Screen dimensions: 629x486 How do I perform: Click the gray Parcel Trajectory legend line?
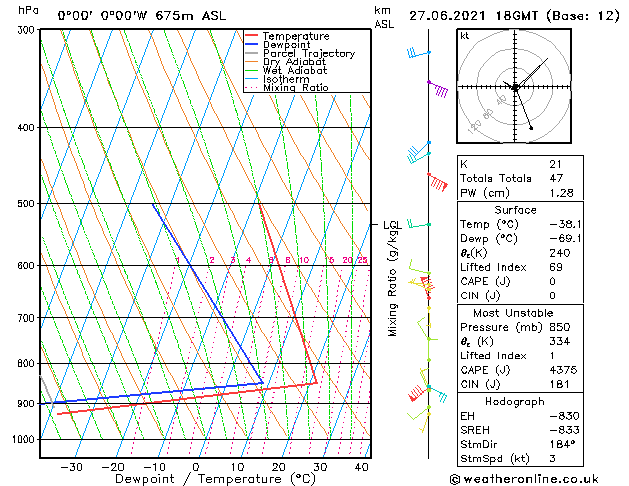[252, 53]
